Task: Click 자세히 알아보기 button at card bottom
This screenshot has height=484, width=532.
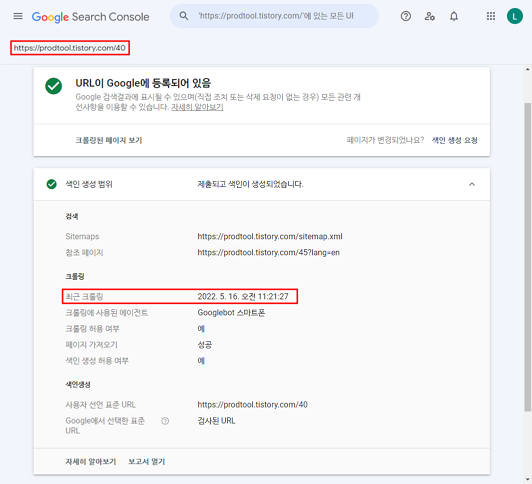Action: point(91,462)
